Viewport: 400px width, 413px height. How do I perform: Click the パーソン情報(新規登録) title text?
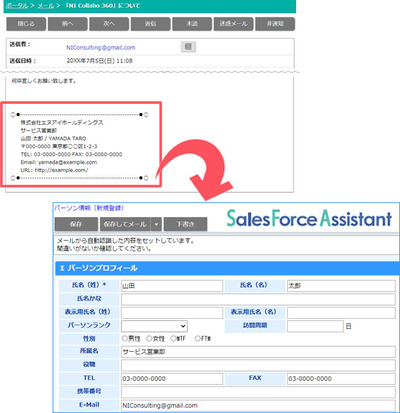coord(89,208)
